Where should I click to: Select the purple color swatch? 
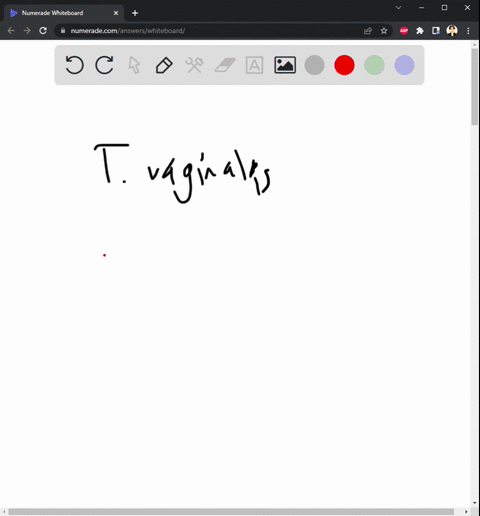click(404, 65)
